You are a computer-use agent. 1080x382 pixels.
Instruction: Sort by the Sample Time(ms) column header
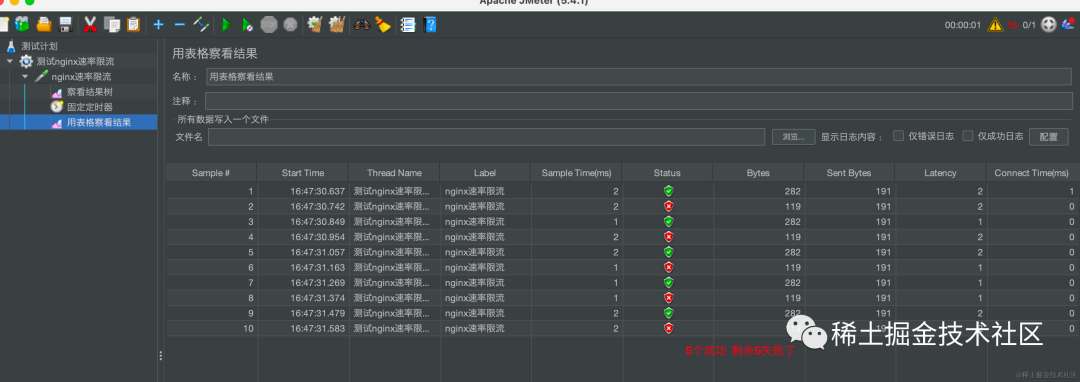coord(576,173)
